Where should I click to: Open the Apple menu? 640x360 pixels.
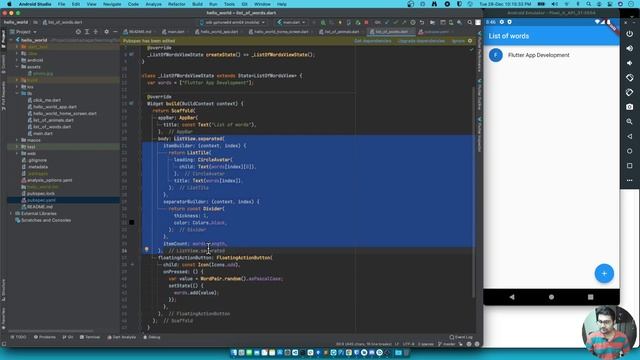tap(9, 4)
